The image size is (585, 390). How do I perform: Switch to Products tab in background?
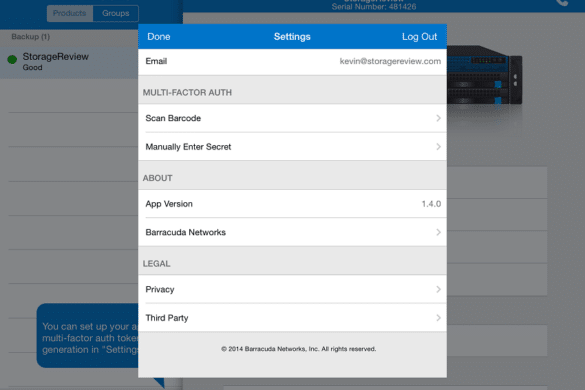[70, 13]
